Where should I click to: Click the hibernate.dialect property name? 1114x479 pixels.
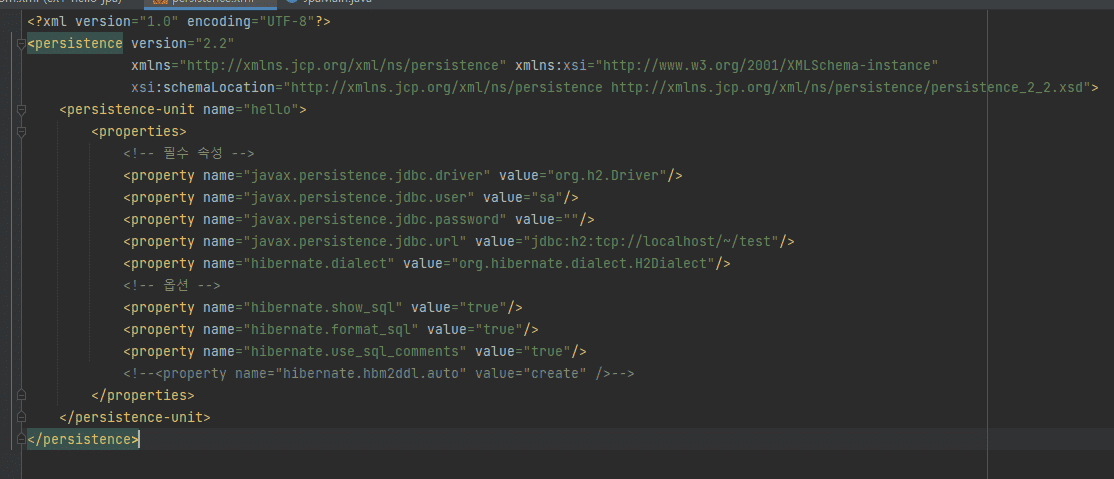(x=319, y=264)
